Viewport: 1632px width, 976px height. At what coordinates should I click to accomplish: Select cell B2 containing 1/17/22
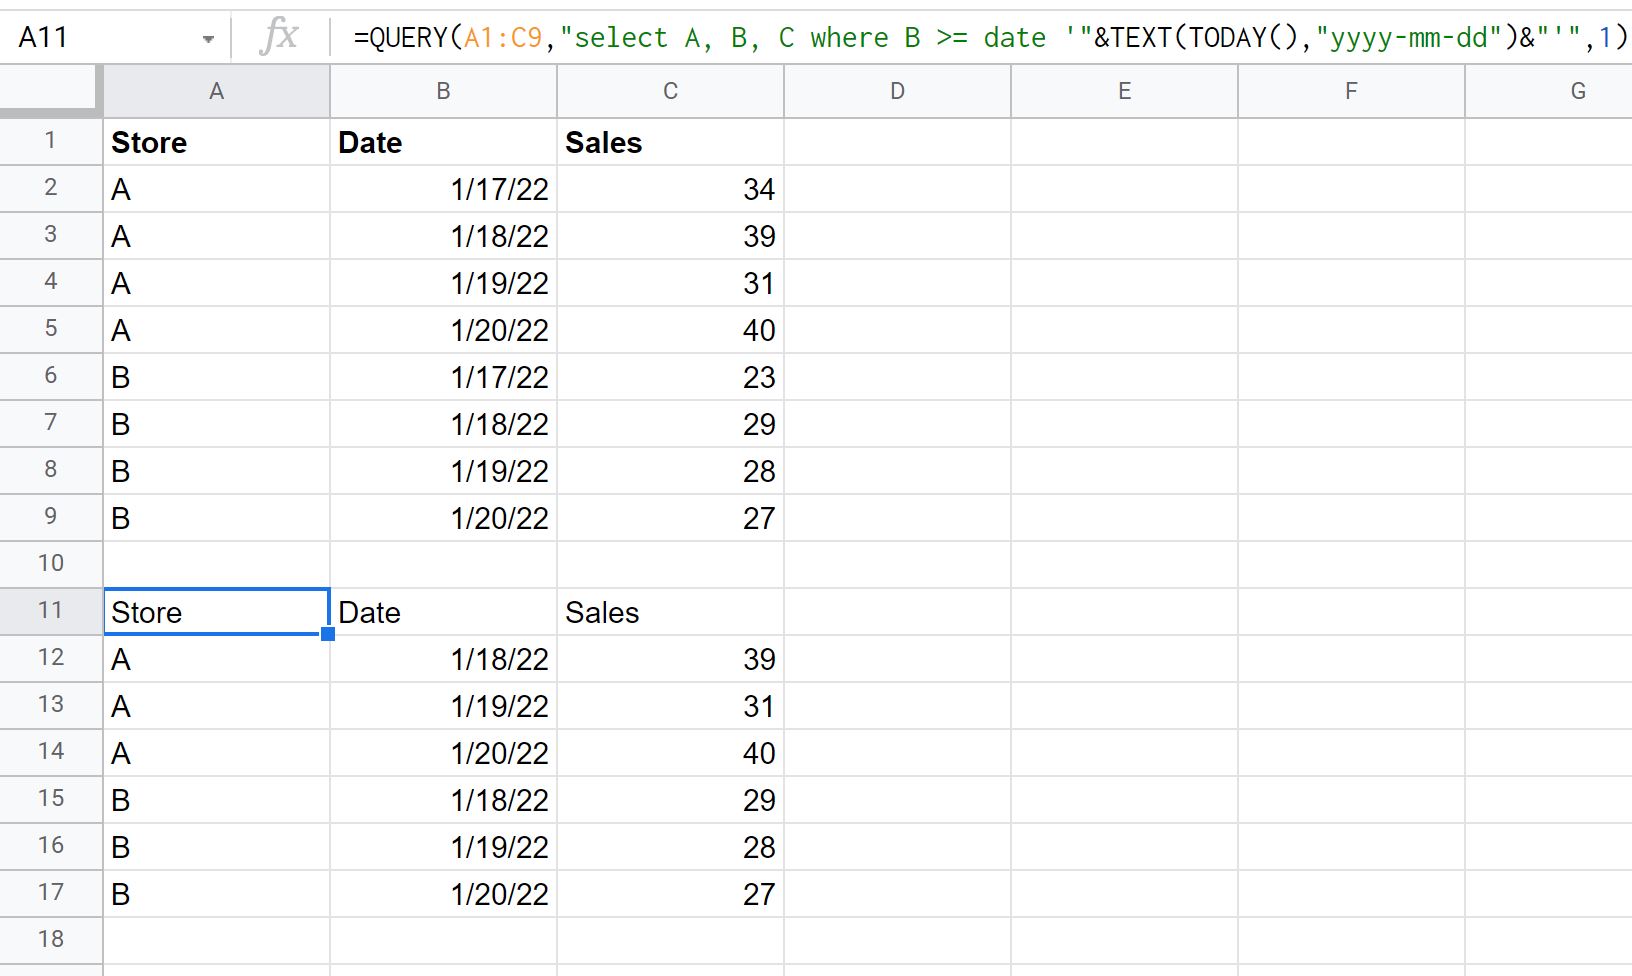pos(443,189)
